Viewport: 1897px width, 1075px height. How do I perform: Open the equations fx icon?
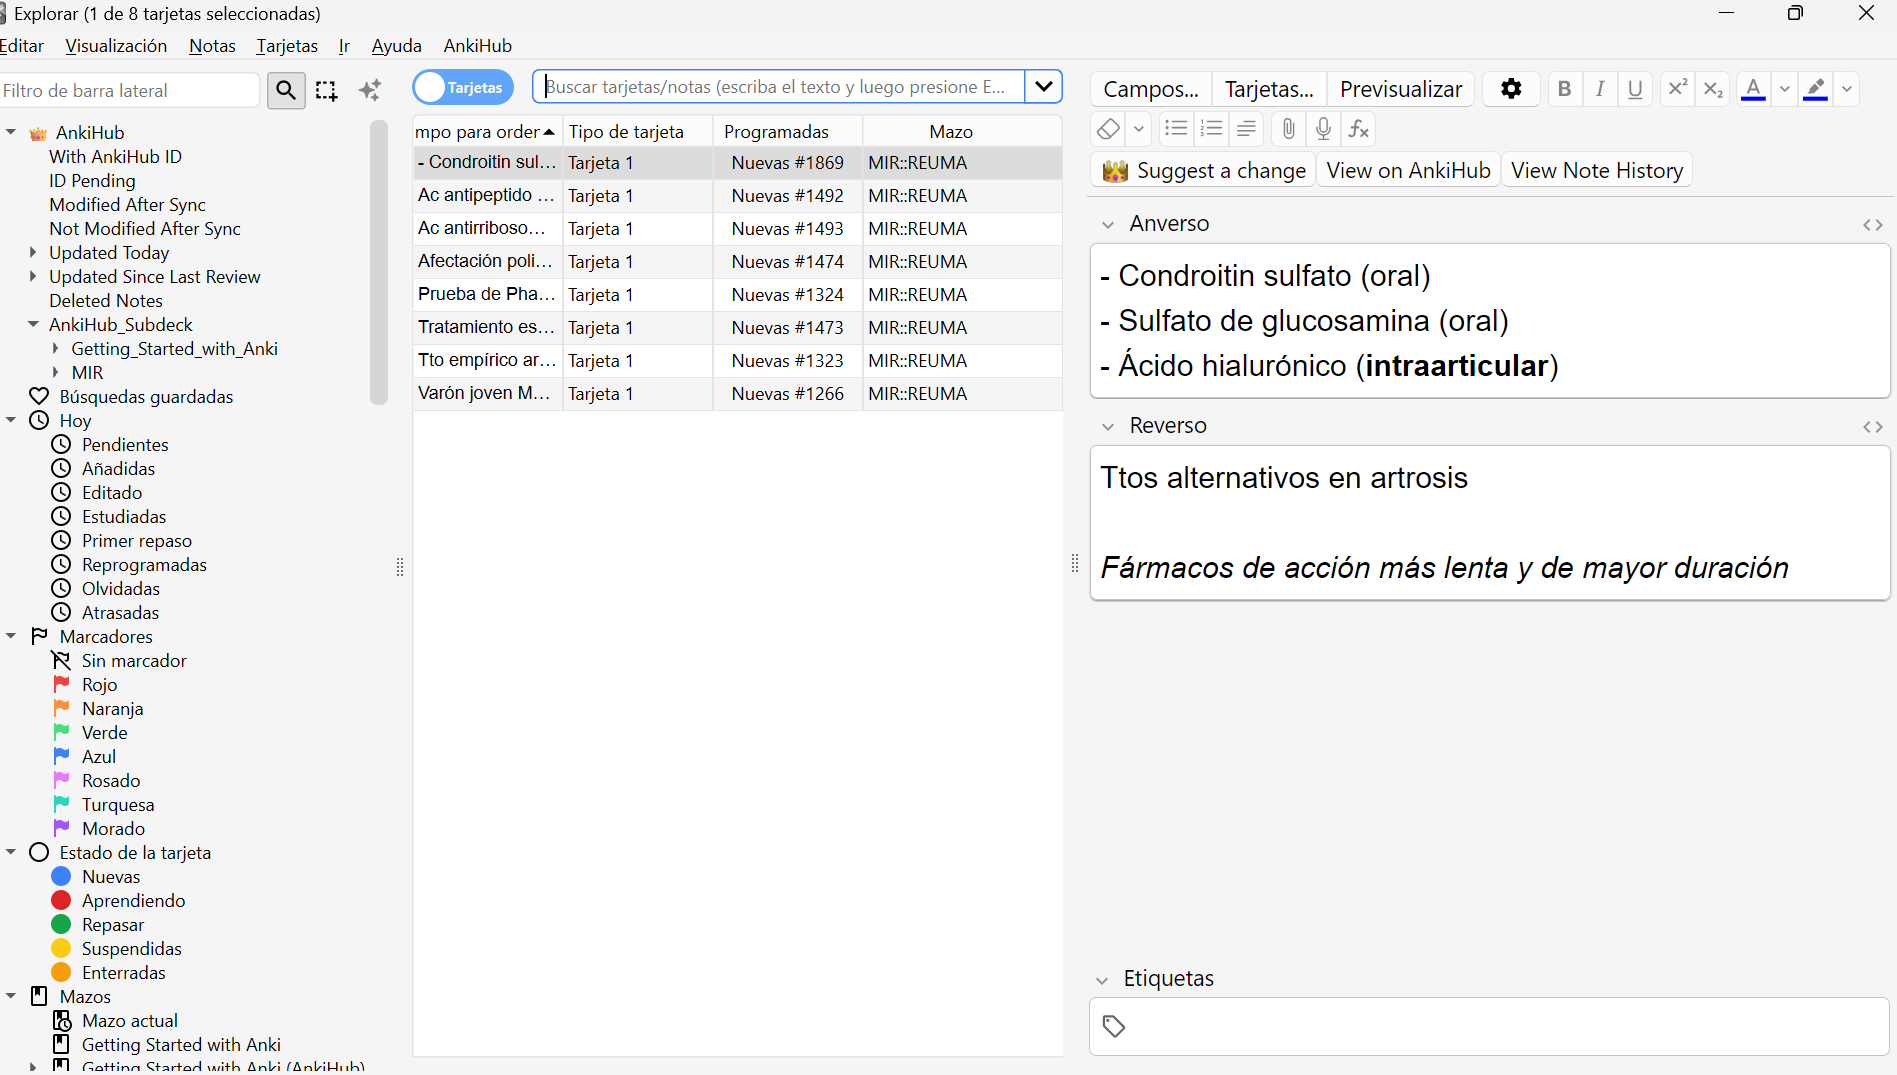tap(1358, 128)
